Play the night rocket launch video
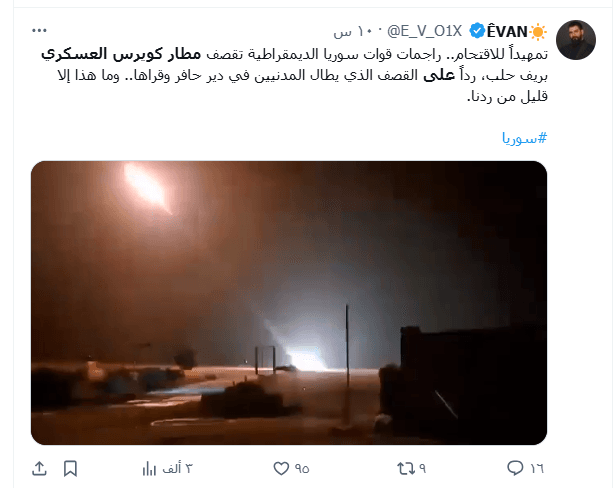 (x=289, y=303)
